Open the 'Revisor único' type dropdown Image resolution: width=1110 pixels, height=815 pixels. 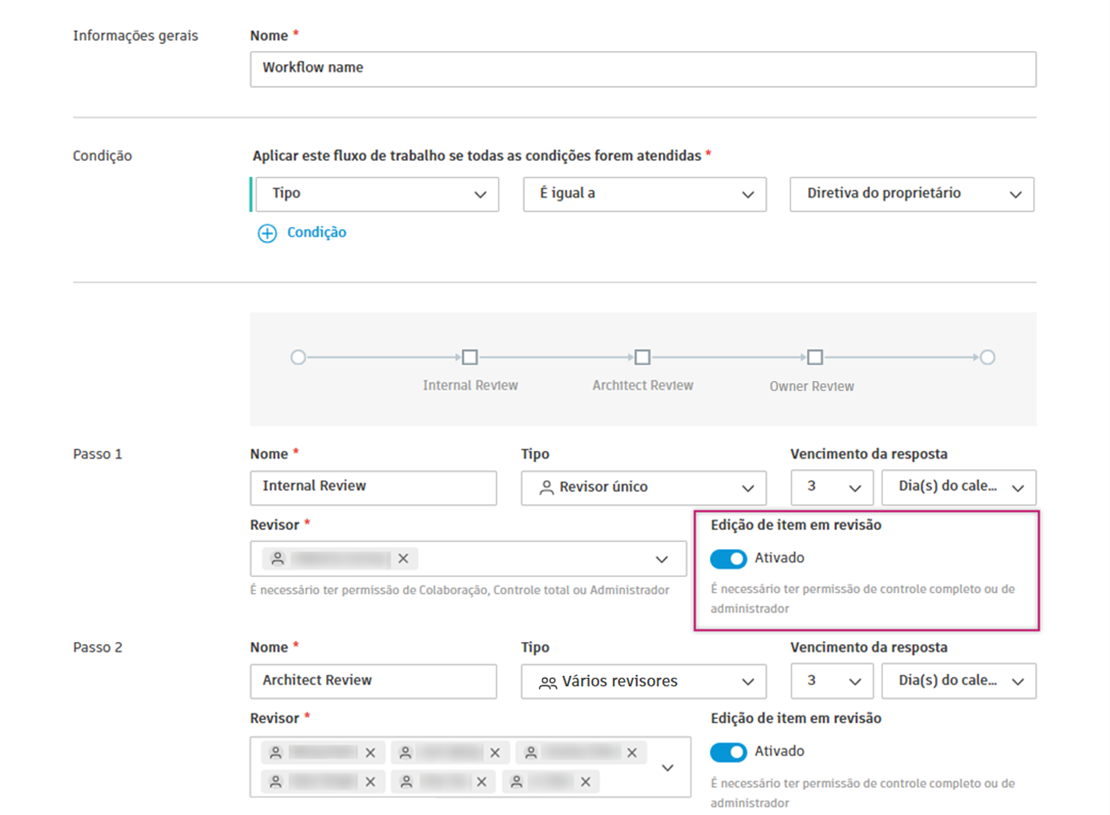(644, 487)
